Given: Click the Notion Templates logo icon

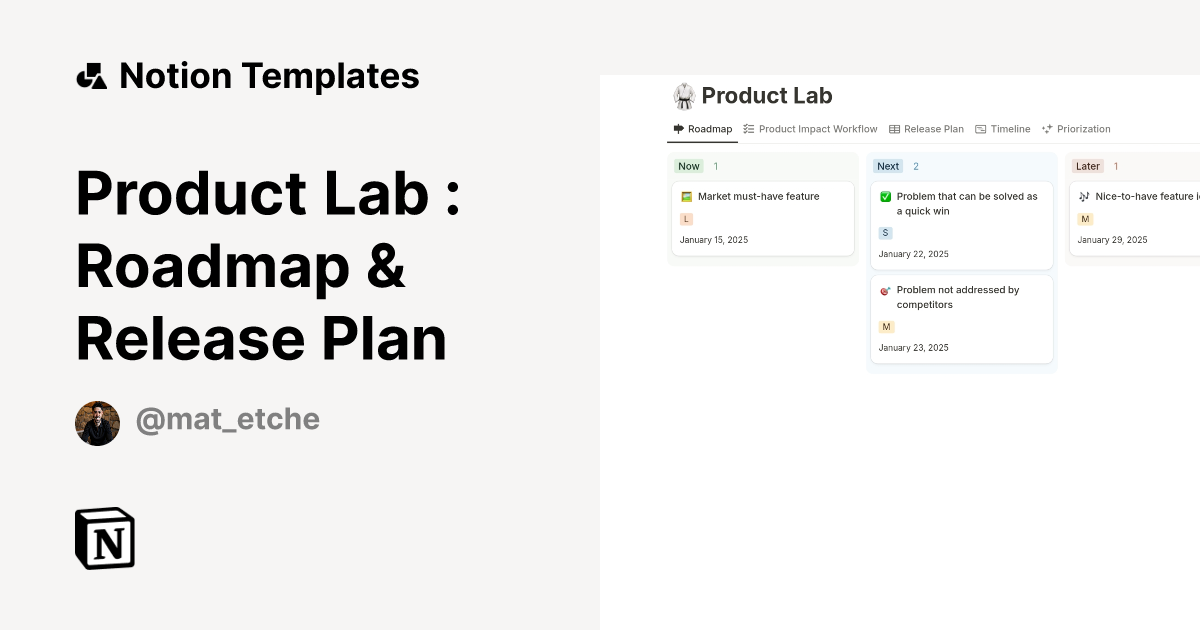Looking at the screenshot, I should click(x=91, y=75).
